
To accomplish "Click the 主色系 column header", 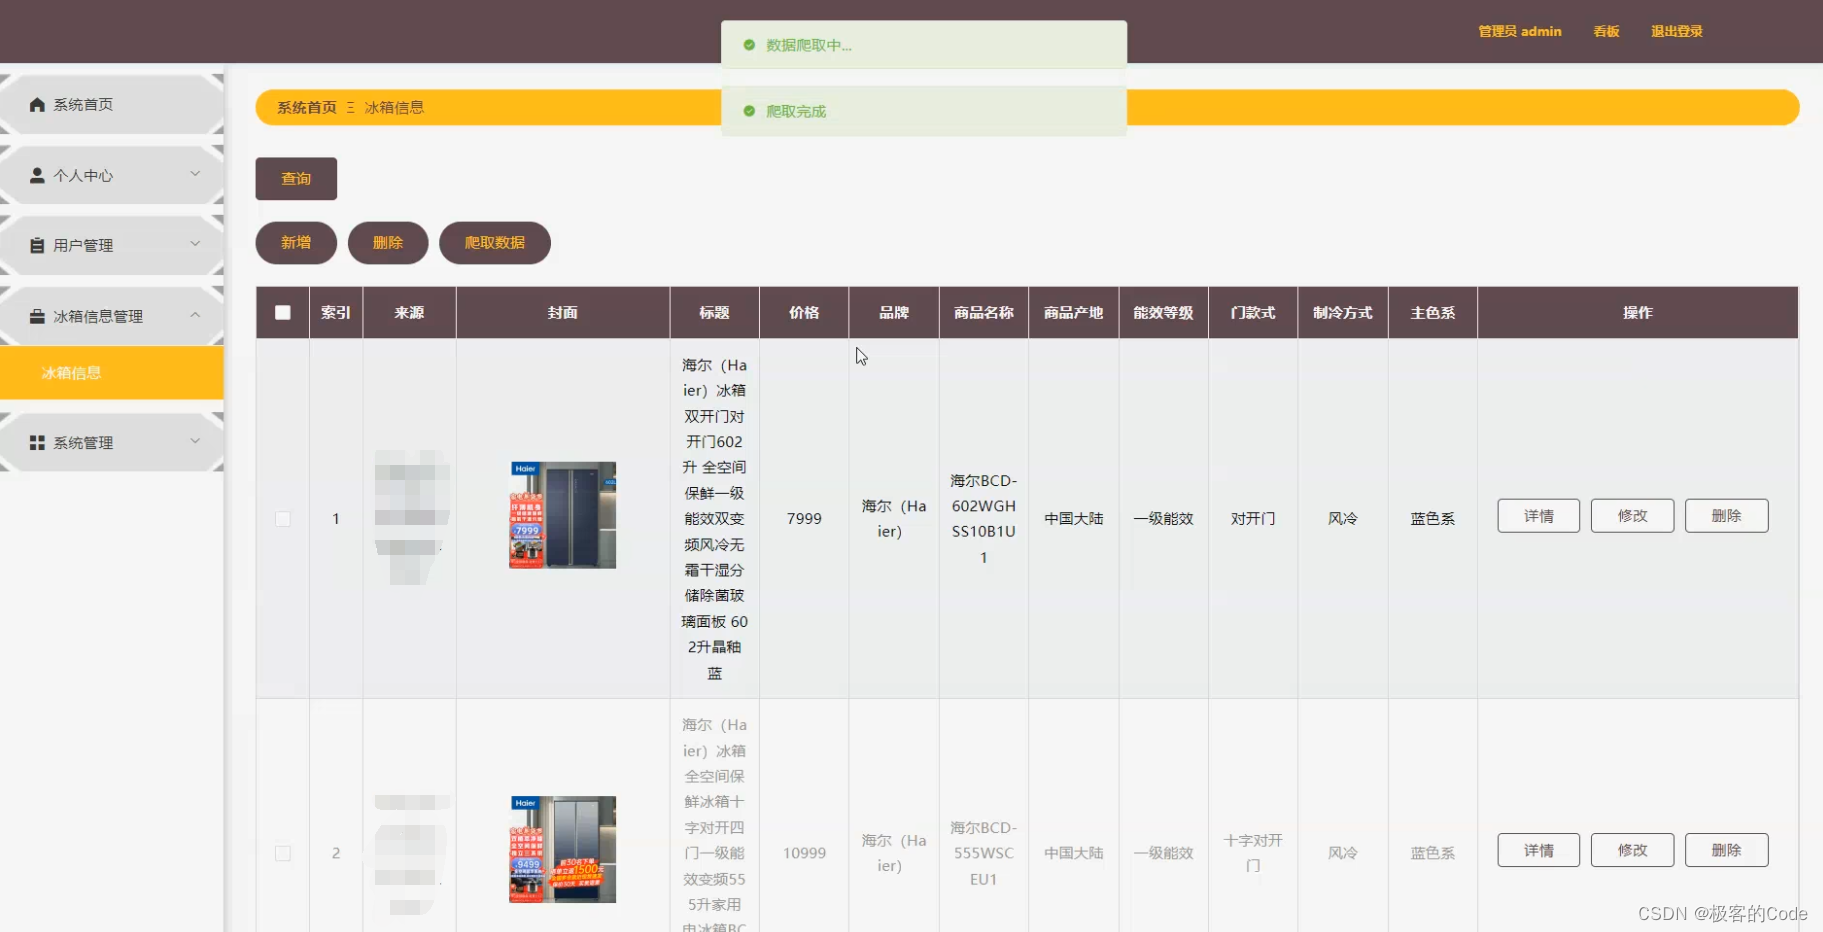I will click(1433, 312).
